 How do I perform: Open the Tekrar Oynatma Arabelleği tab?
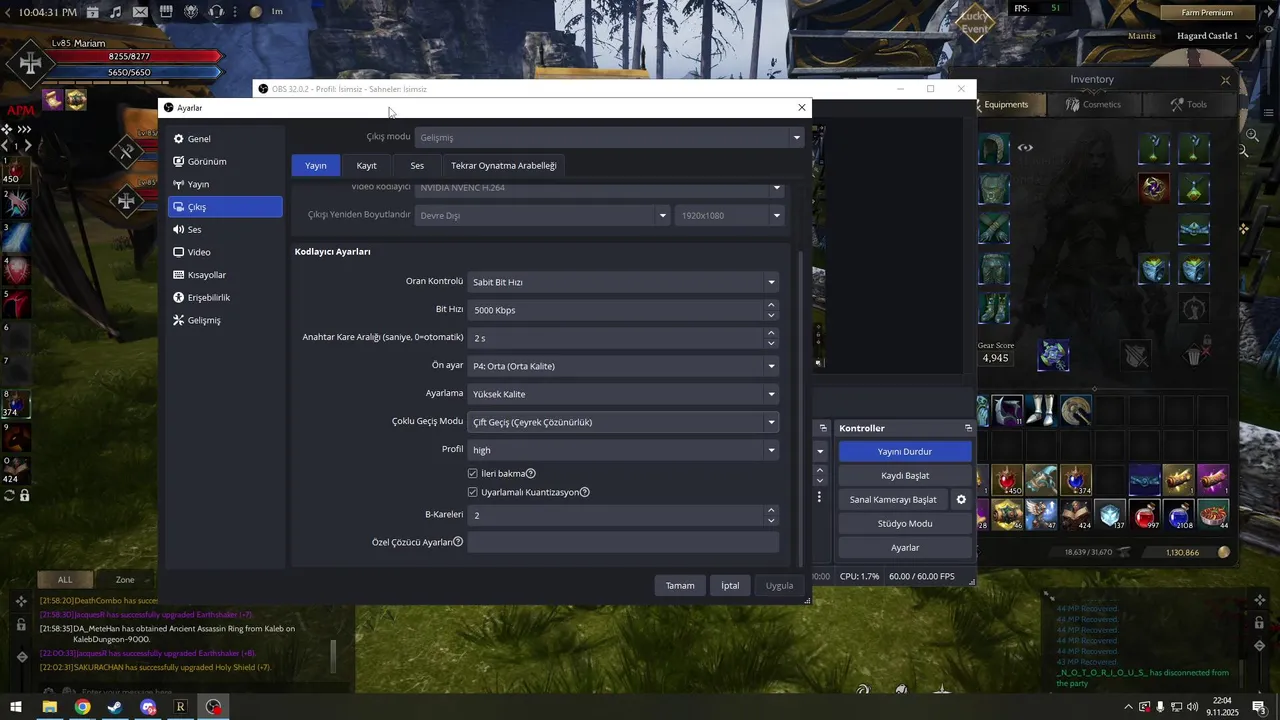coord(504,165)
